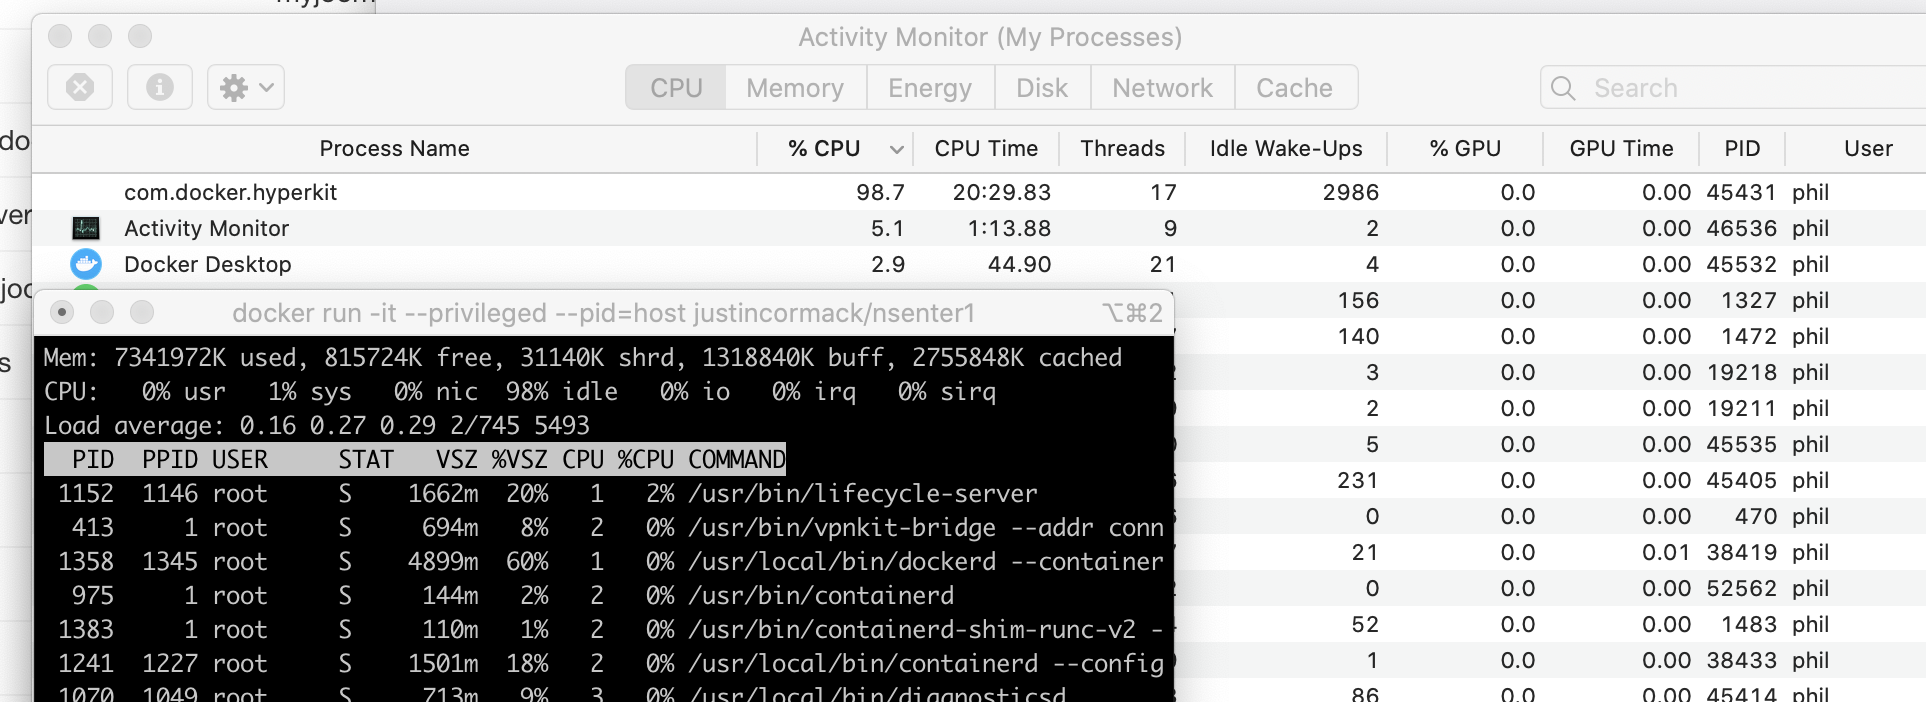Click the search magnifier icon
This screenshot has width=1926, height=702.
pyautogui.click(x=1563, y=88)
